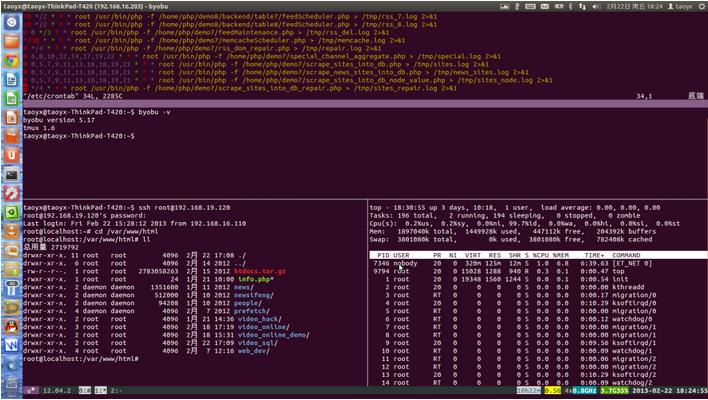Click the special_channel_aggregate.php crontab line
Image resolution: width=708 pixels, height=400 pixels.
(x=262, y=56)
